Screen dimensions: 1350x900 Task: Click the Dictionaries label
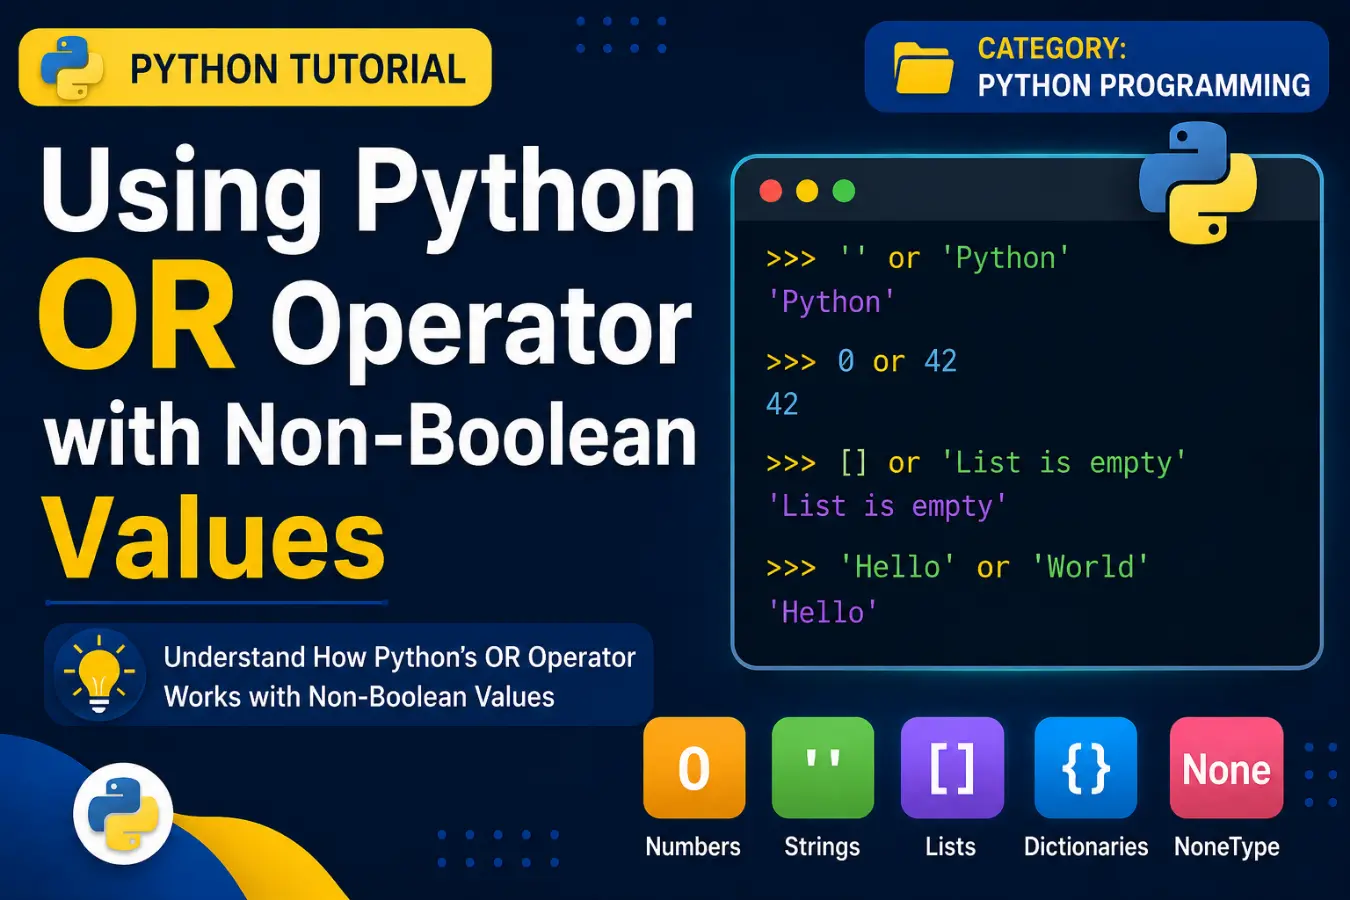(1086, 847)
